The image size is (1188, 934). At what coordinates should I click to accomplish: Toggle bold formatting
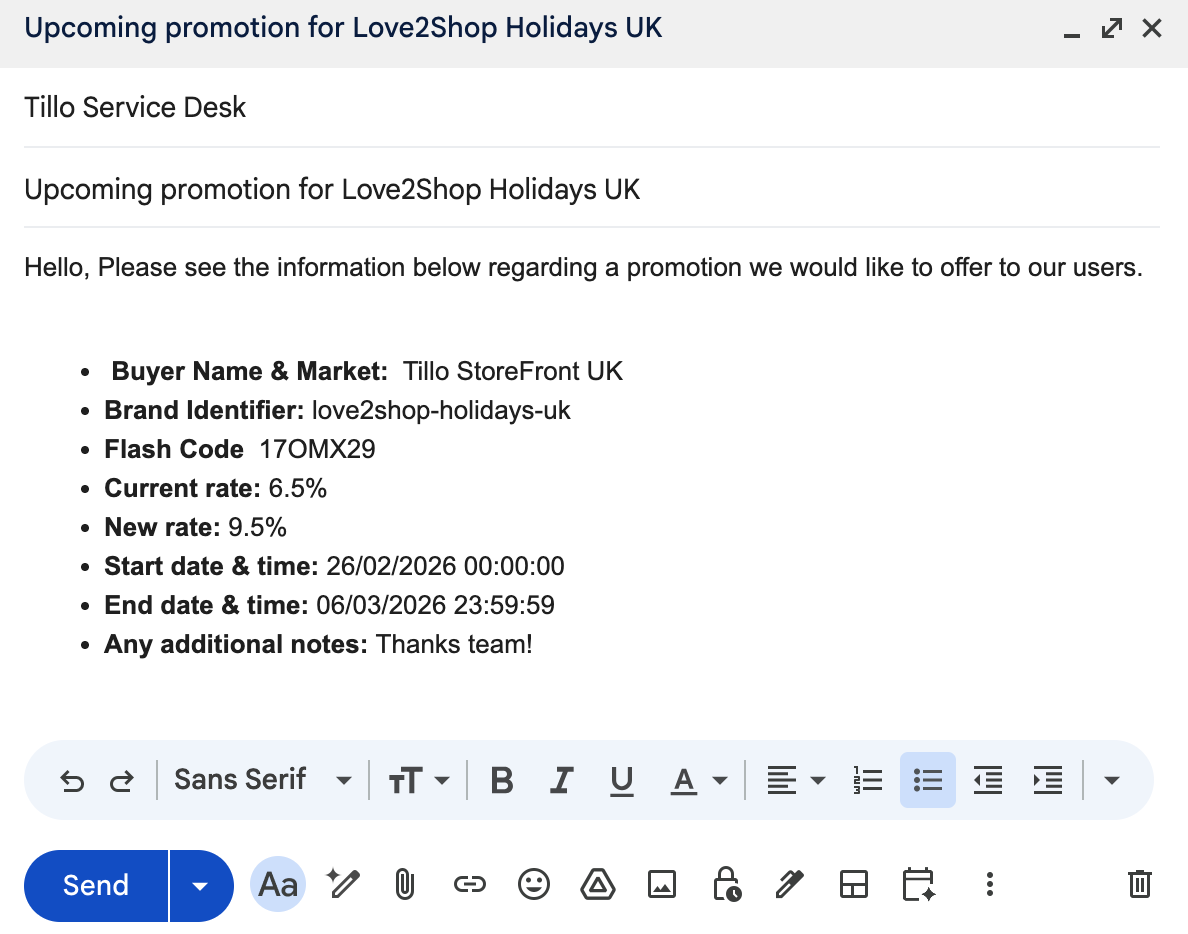point(502,780)
